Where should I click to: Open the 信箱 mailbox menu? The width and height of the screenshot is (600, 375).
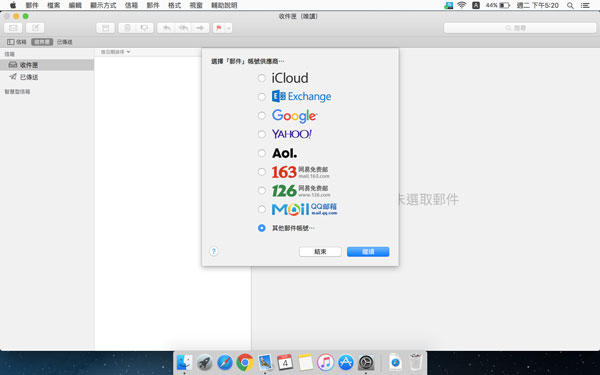point(131,5)
